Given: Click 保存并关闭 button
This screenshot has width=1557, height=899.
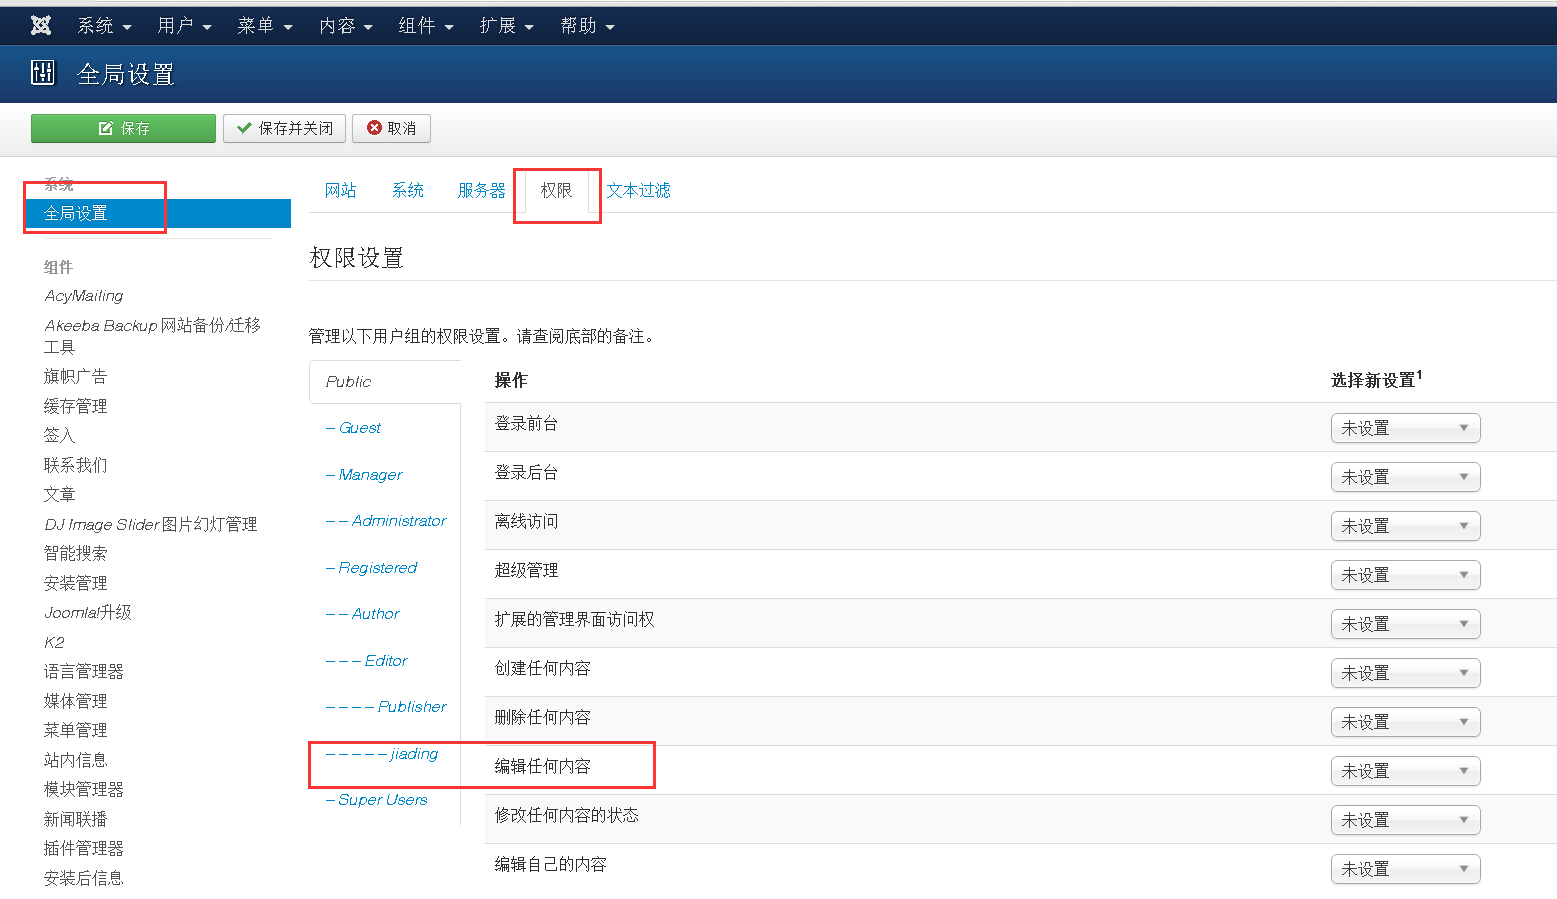Looking at the screenshot, I should (284, 128).
